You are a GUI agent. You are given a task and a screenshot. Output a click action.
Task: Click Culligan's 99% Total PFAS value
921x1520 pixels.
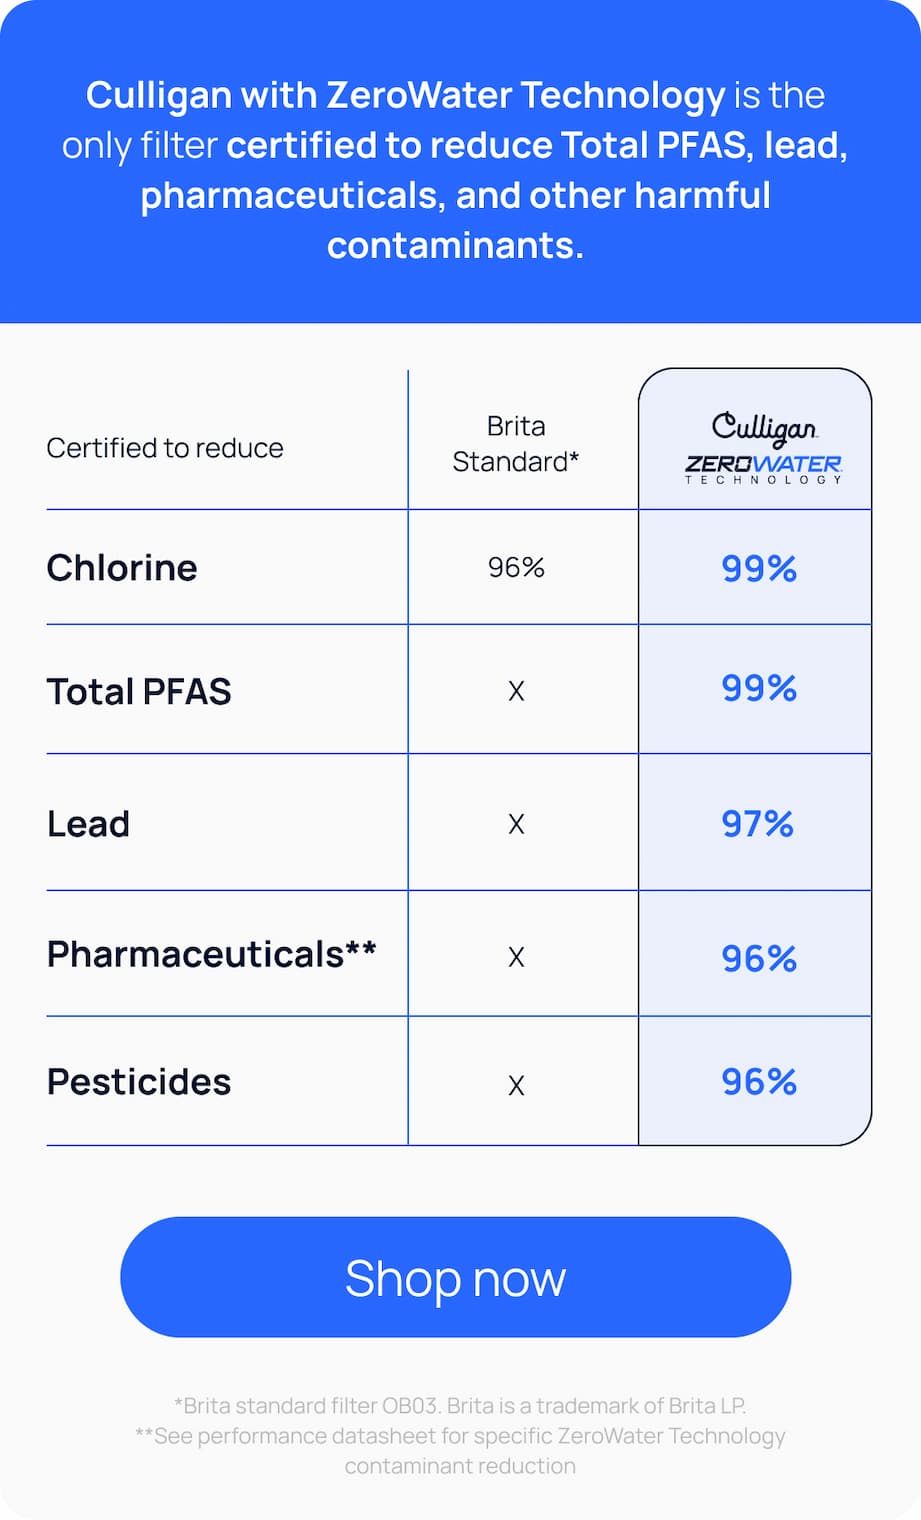(x=759, y=688)
